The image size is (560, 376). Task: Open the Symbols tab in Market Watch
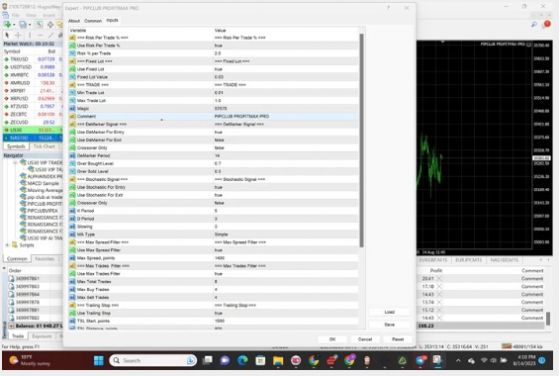pos(16,146)
